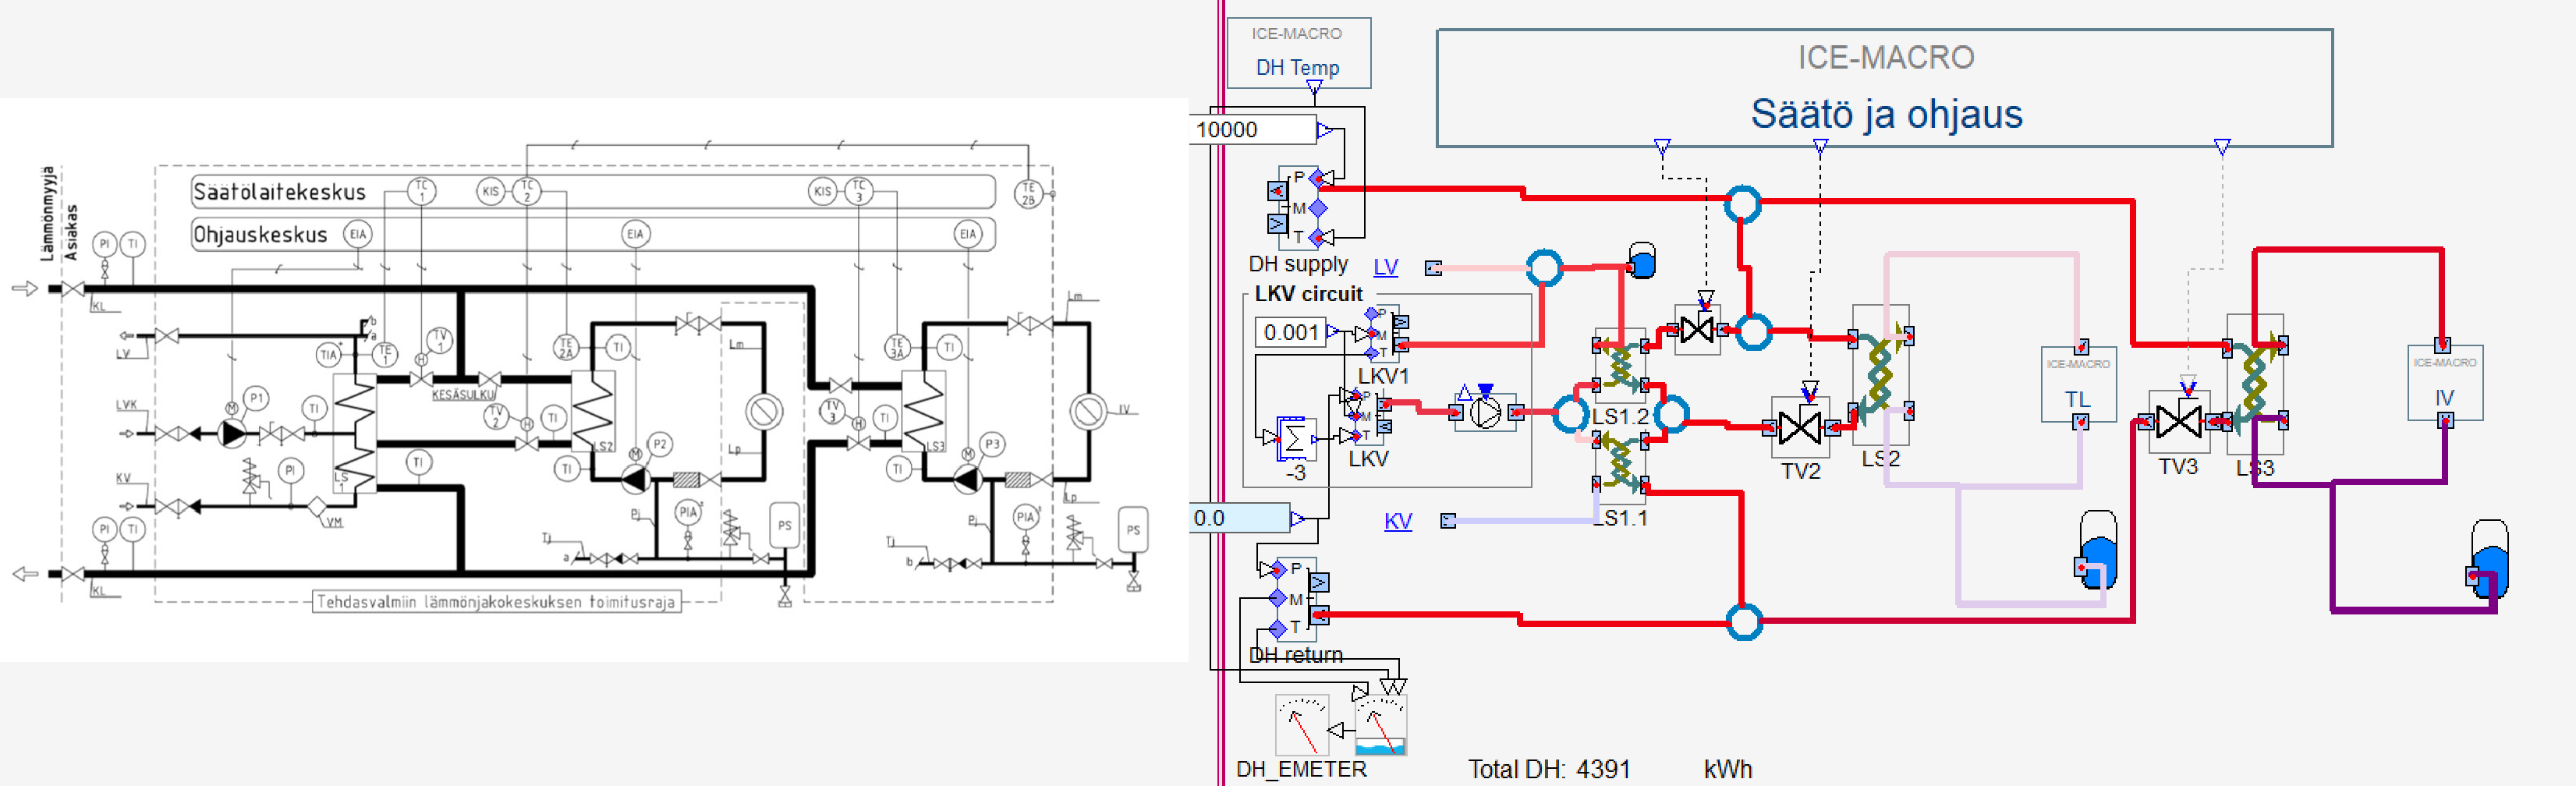2576x786 pixels.
Task: Follow the KV link
Action: pyautogui.click(x=1398, y=521)
